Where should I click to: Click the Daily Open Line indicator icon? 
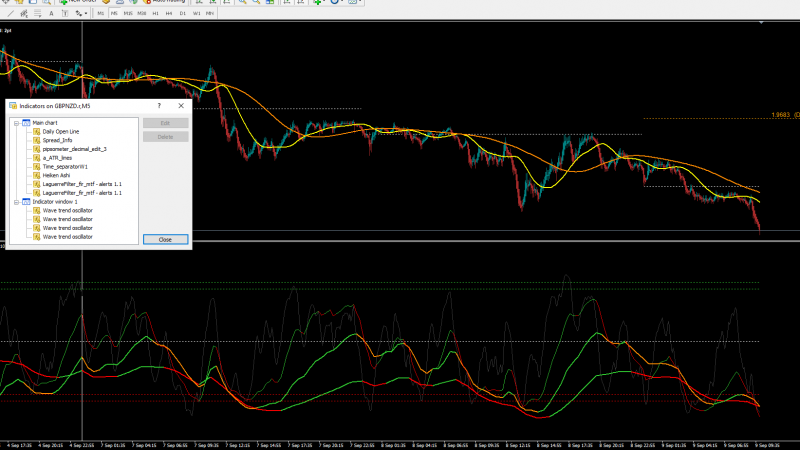(x=37, y=132)
